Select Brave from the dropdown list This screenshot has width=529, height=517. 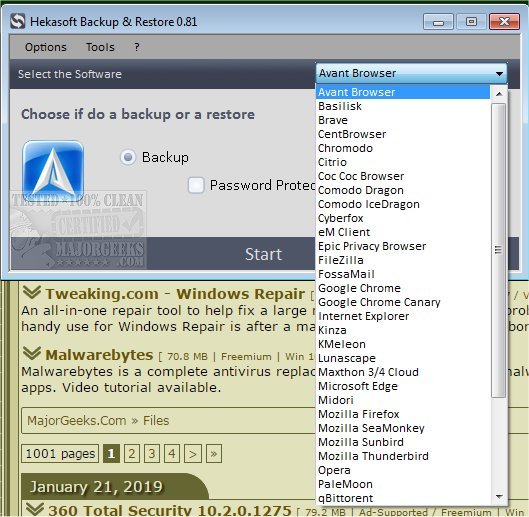[403, 120]
